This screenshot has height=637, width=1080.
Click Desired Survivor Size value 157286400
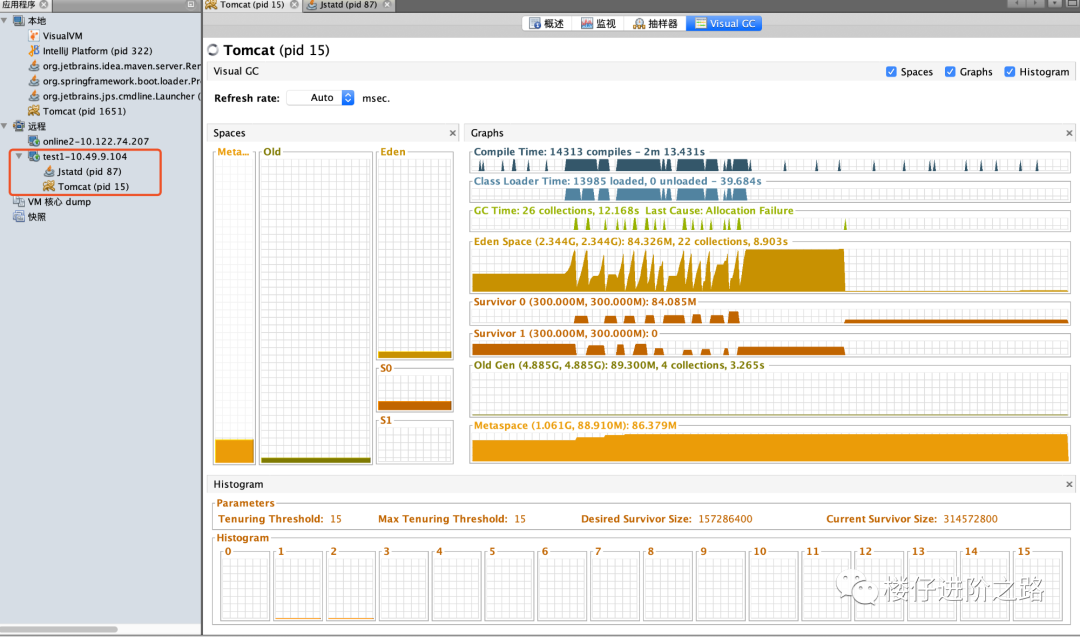(725, 519)
